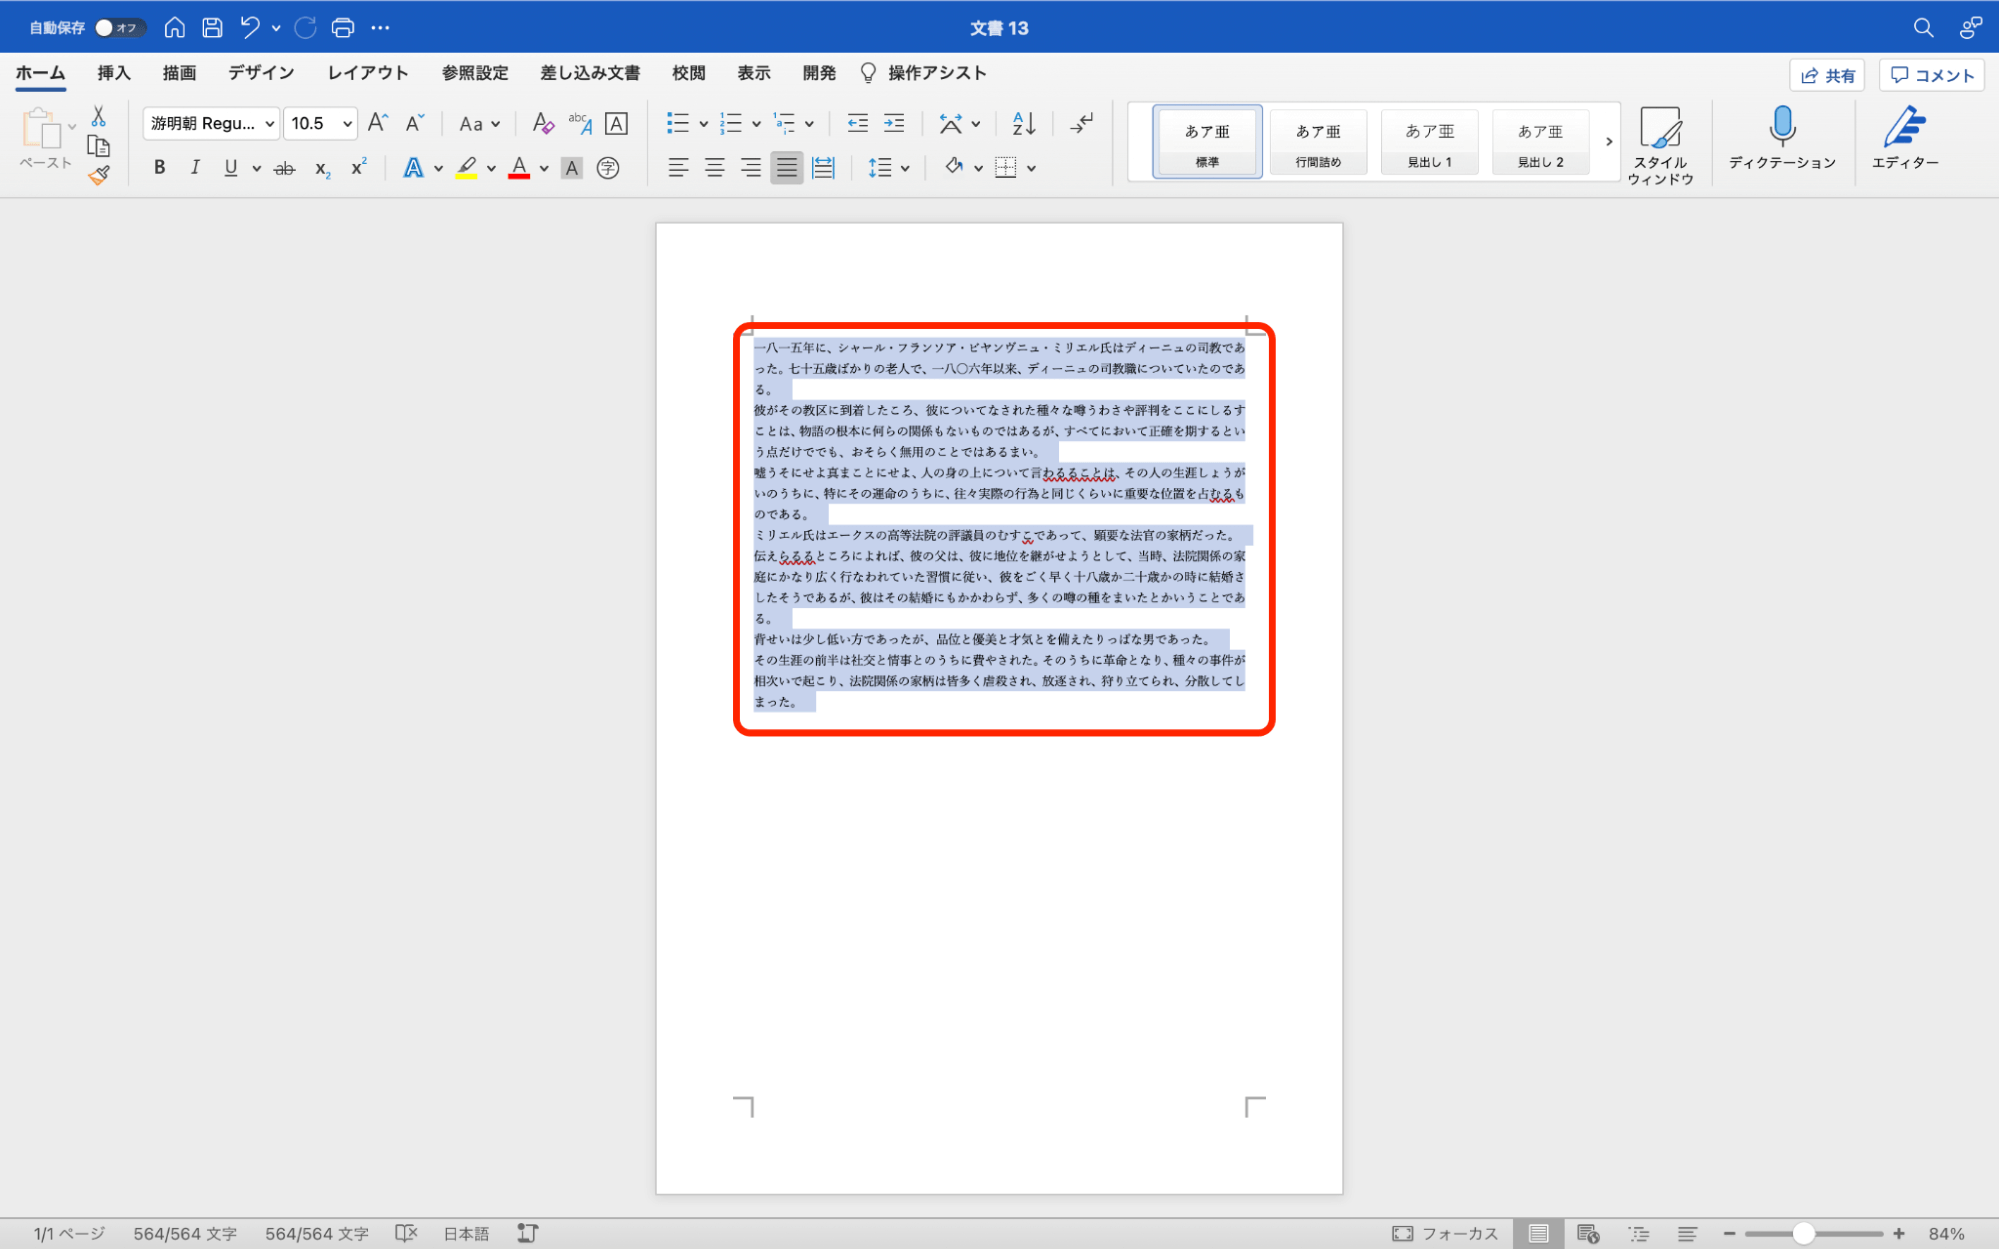The image size is (1999, 1250).
Task: Expand bullet list style options
Action: [x=703, y=124]
